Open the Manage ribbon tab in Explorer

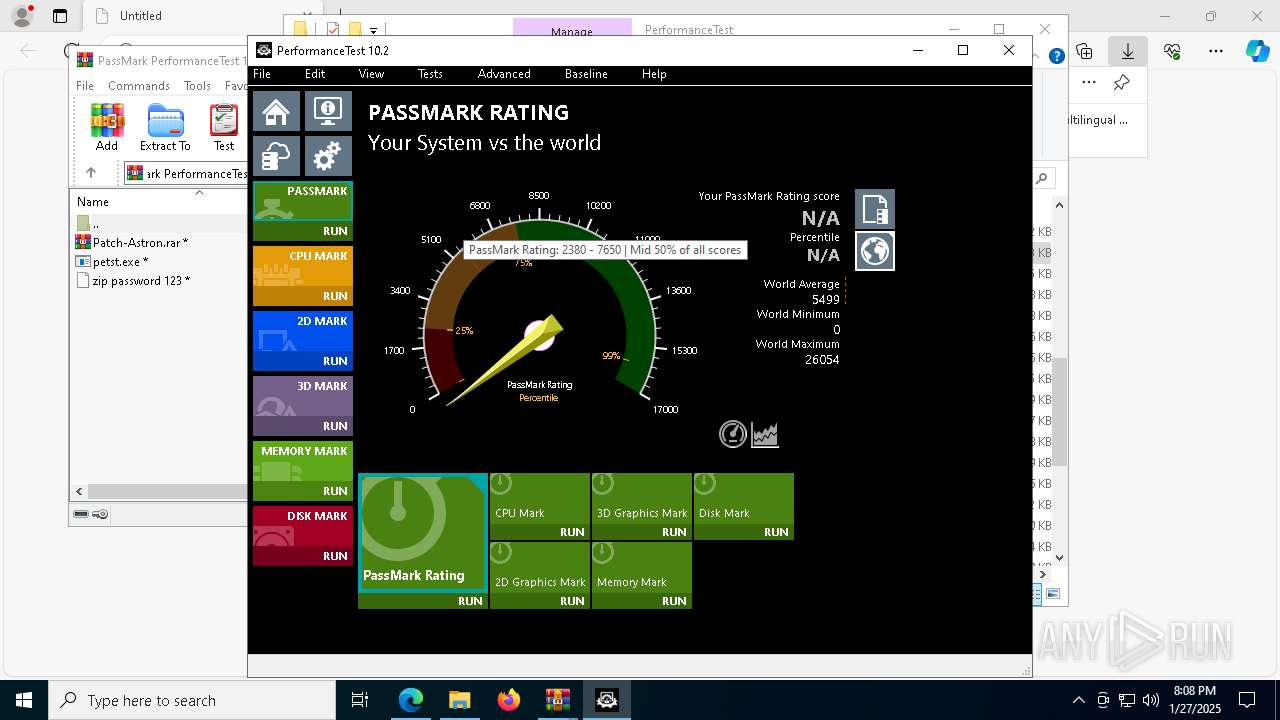click(572, 31)
